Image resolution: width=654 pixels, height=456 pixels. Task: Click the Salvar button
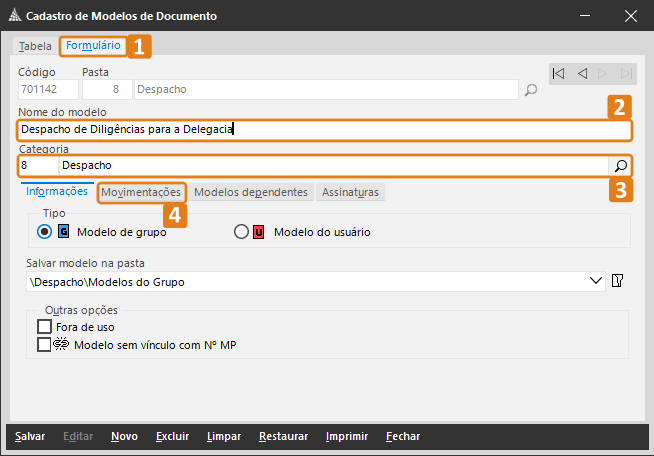(x=30, y=436)
